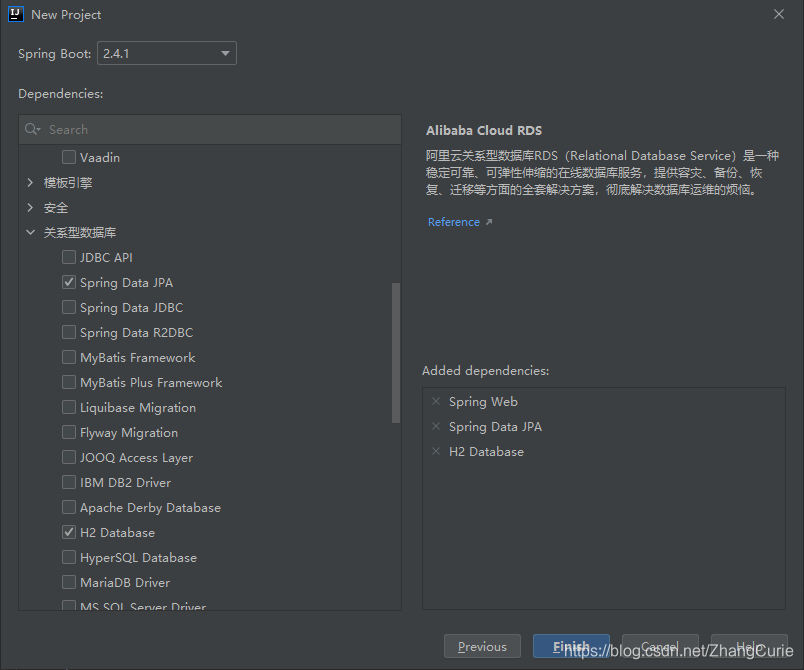
Task: Select H2 Database in added dependencies list
Action: 486,452
